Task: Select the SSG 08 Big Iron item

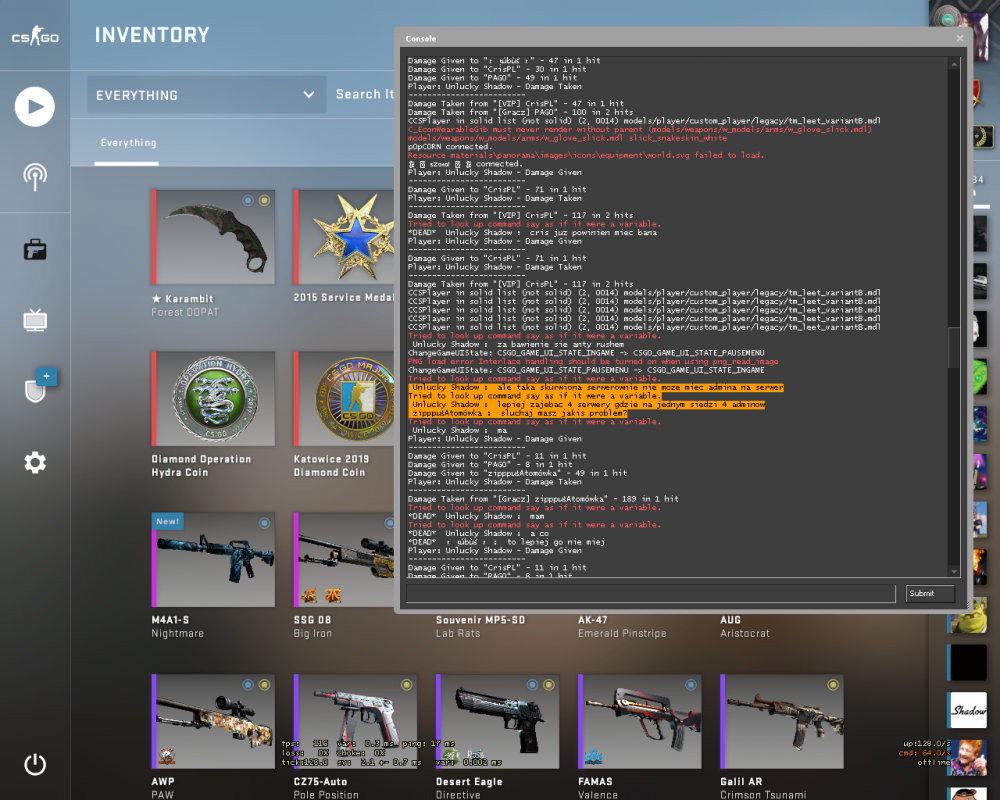Action: 344,575
